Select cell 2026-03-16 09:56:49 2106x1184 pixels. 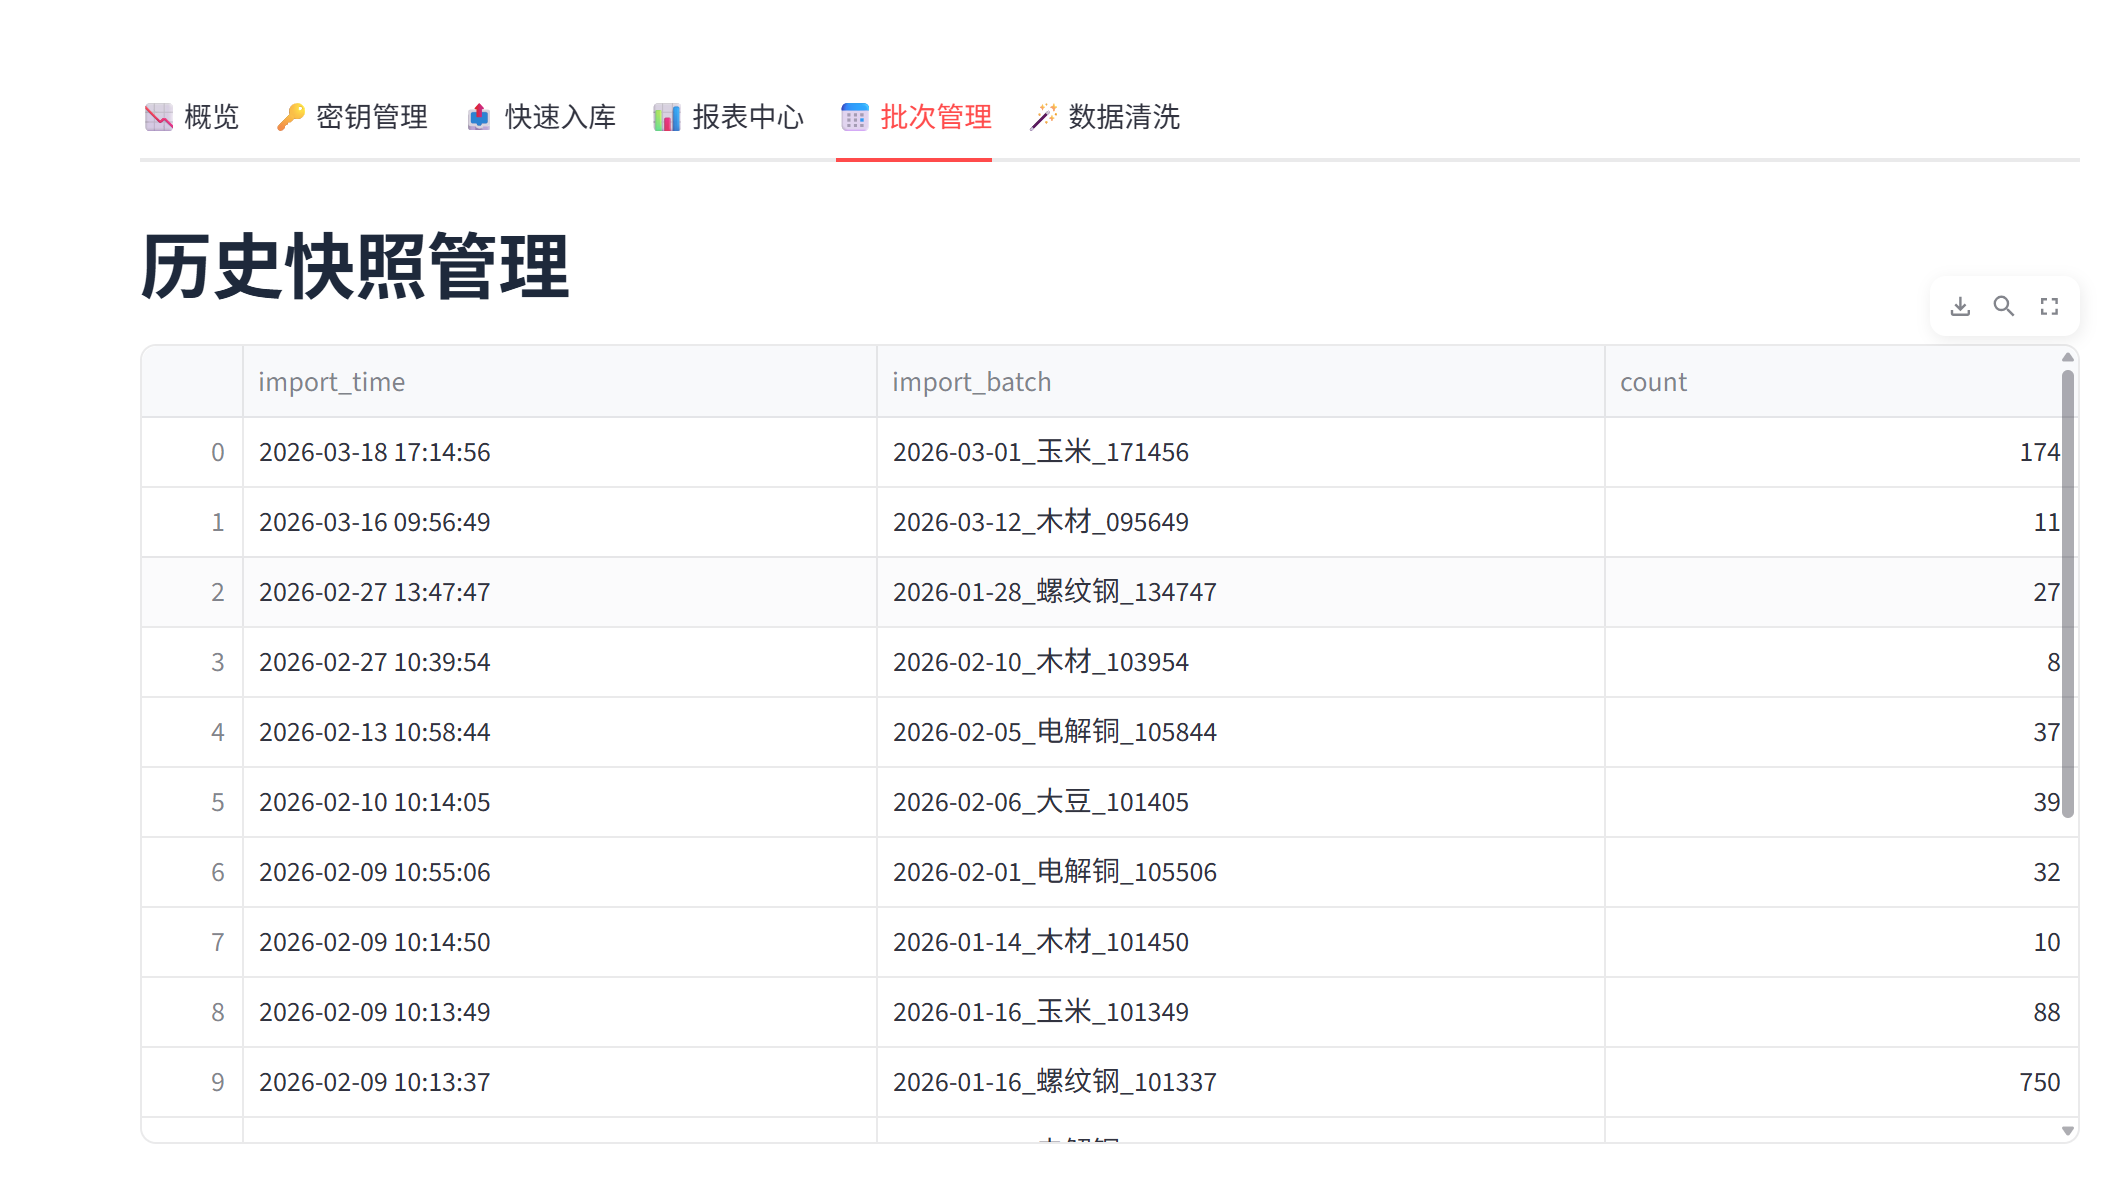[560, 522]
